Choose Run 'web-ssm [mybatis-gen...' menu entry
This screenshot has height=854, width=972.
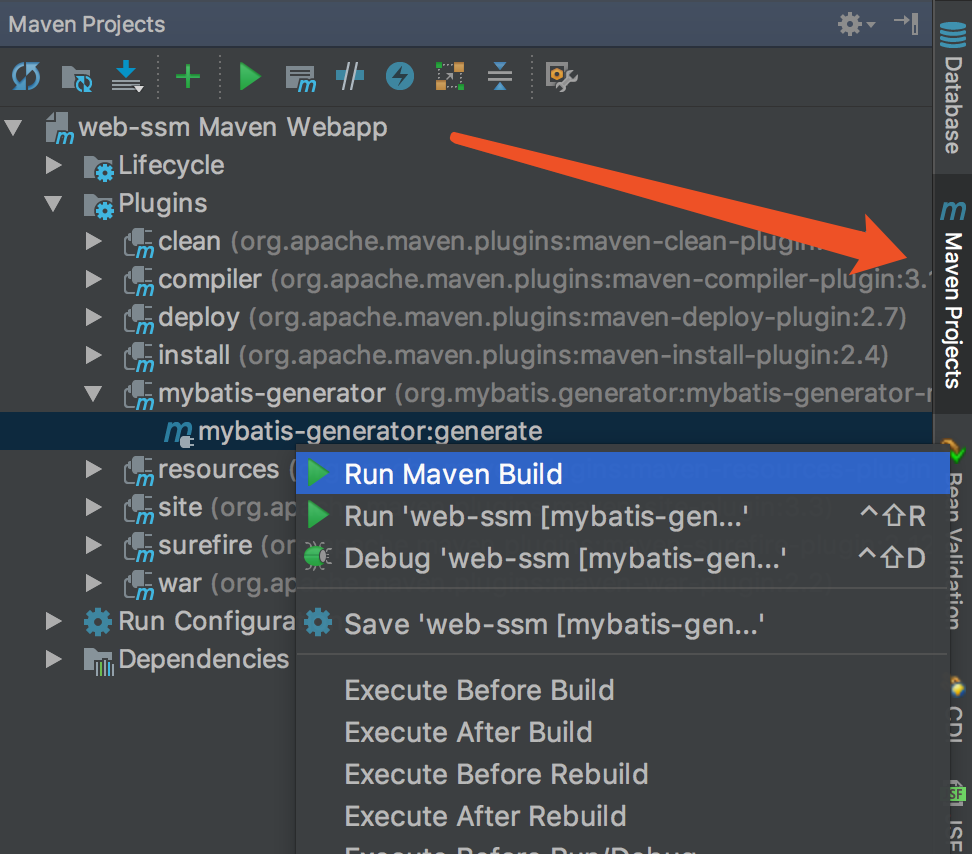pos(622,516)
